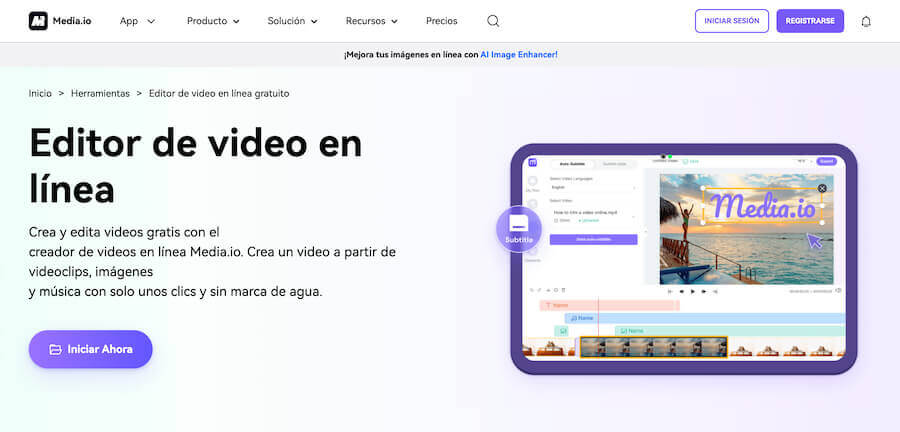The image size is (900, 432).
Task: Select the long blue audio track
Action: click(x=705, y=318)
